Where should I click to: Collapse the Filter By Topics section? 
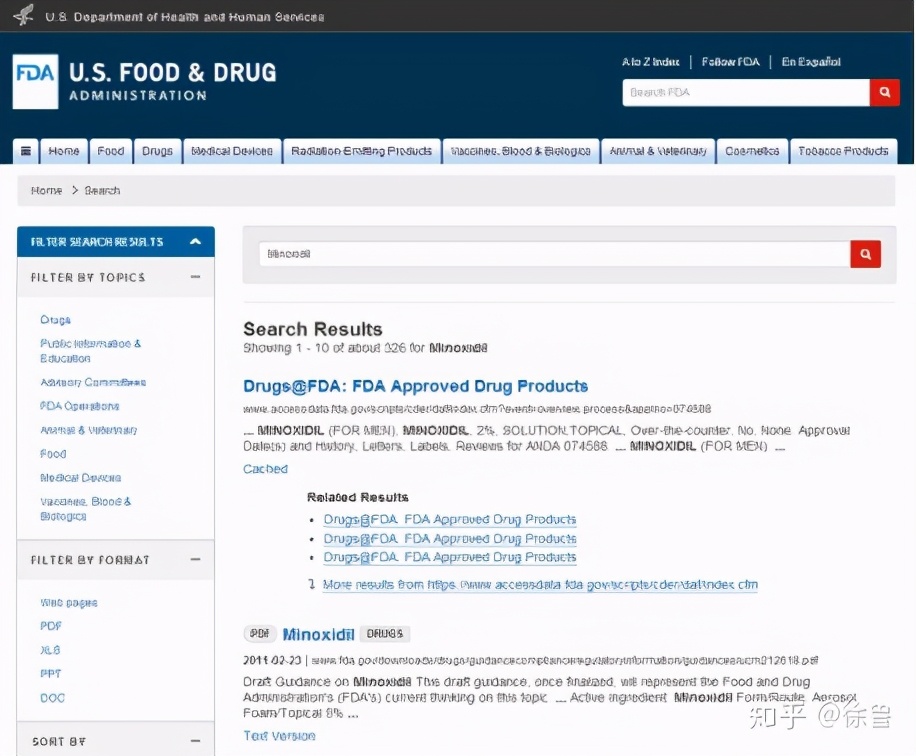coord(196,277)
